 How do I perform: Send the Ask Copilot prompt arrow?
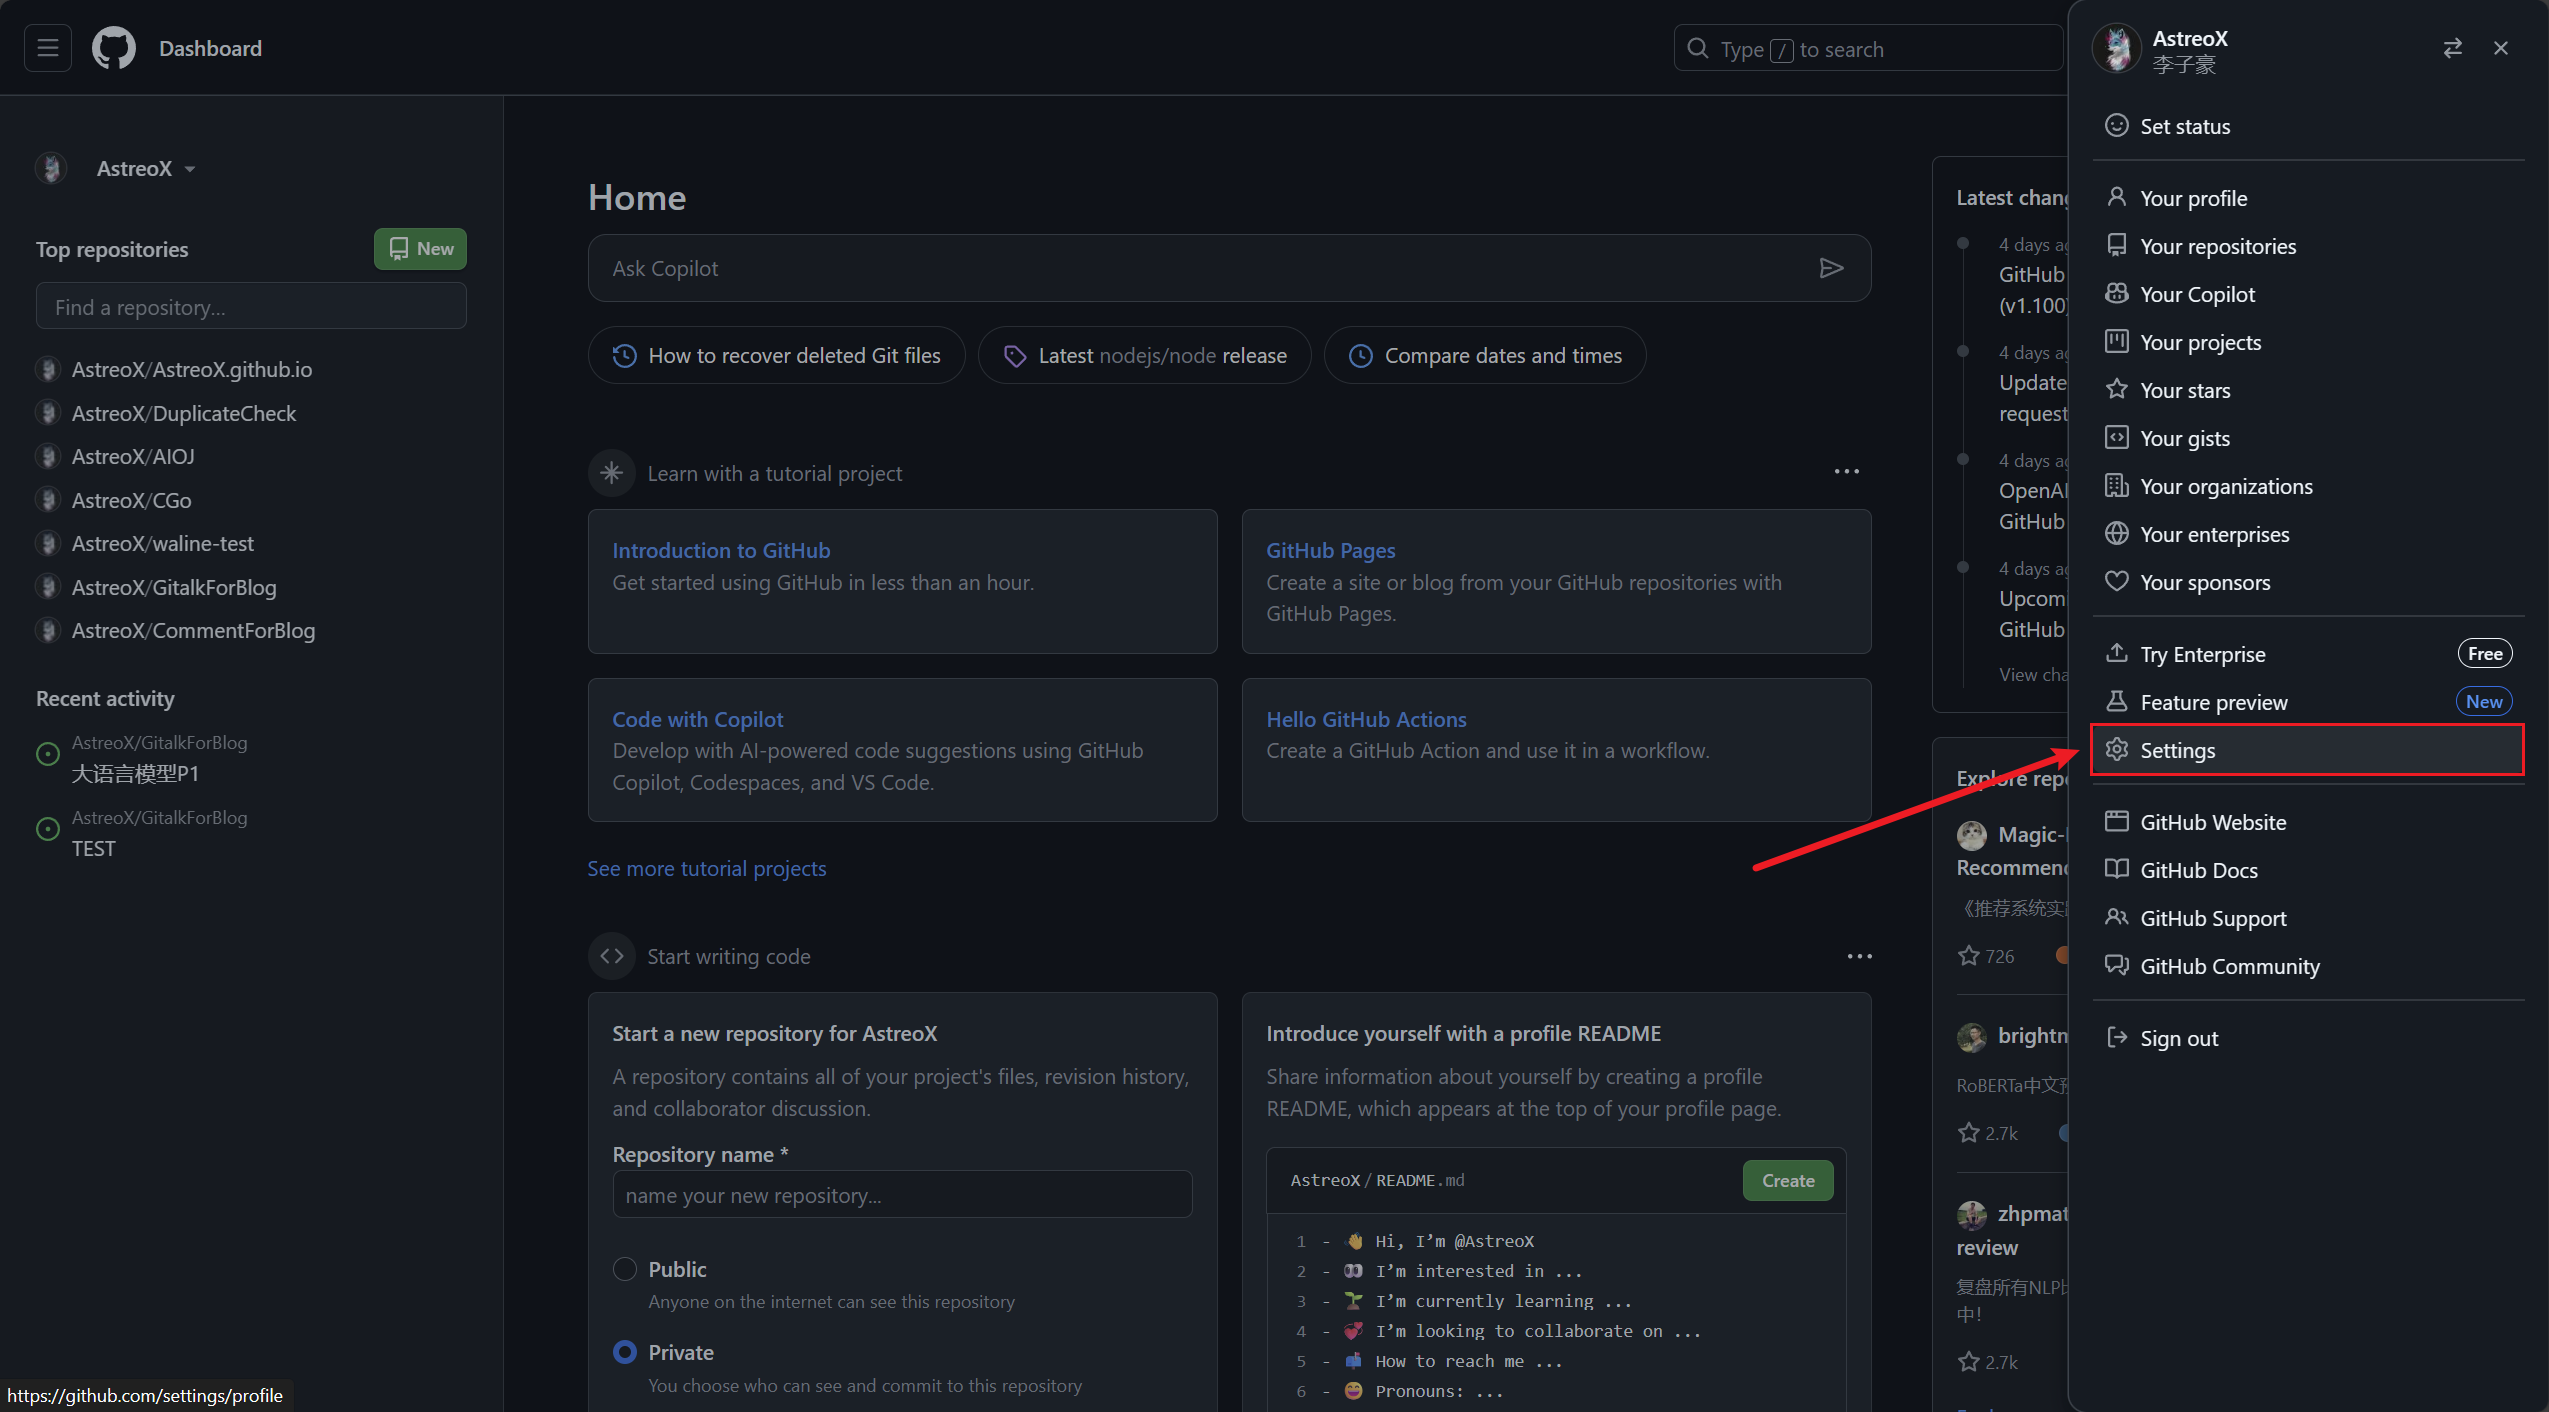1831,268
